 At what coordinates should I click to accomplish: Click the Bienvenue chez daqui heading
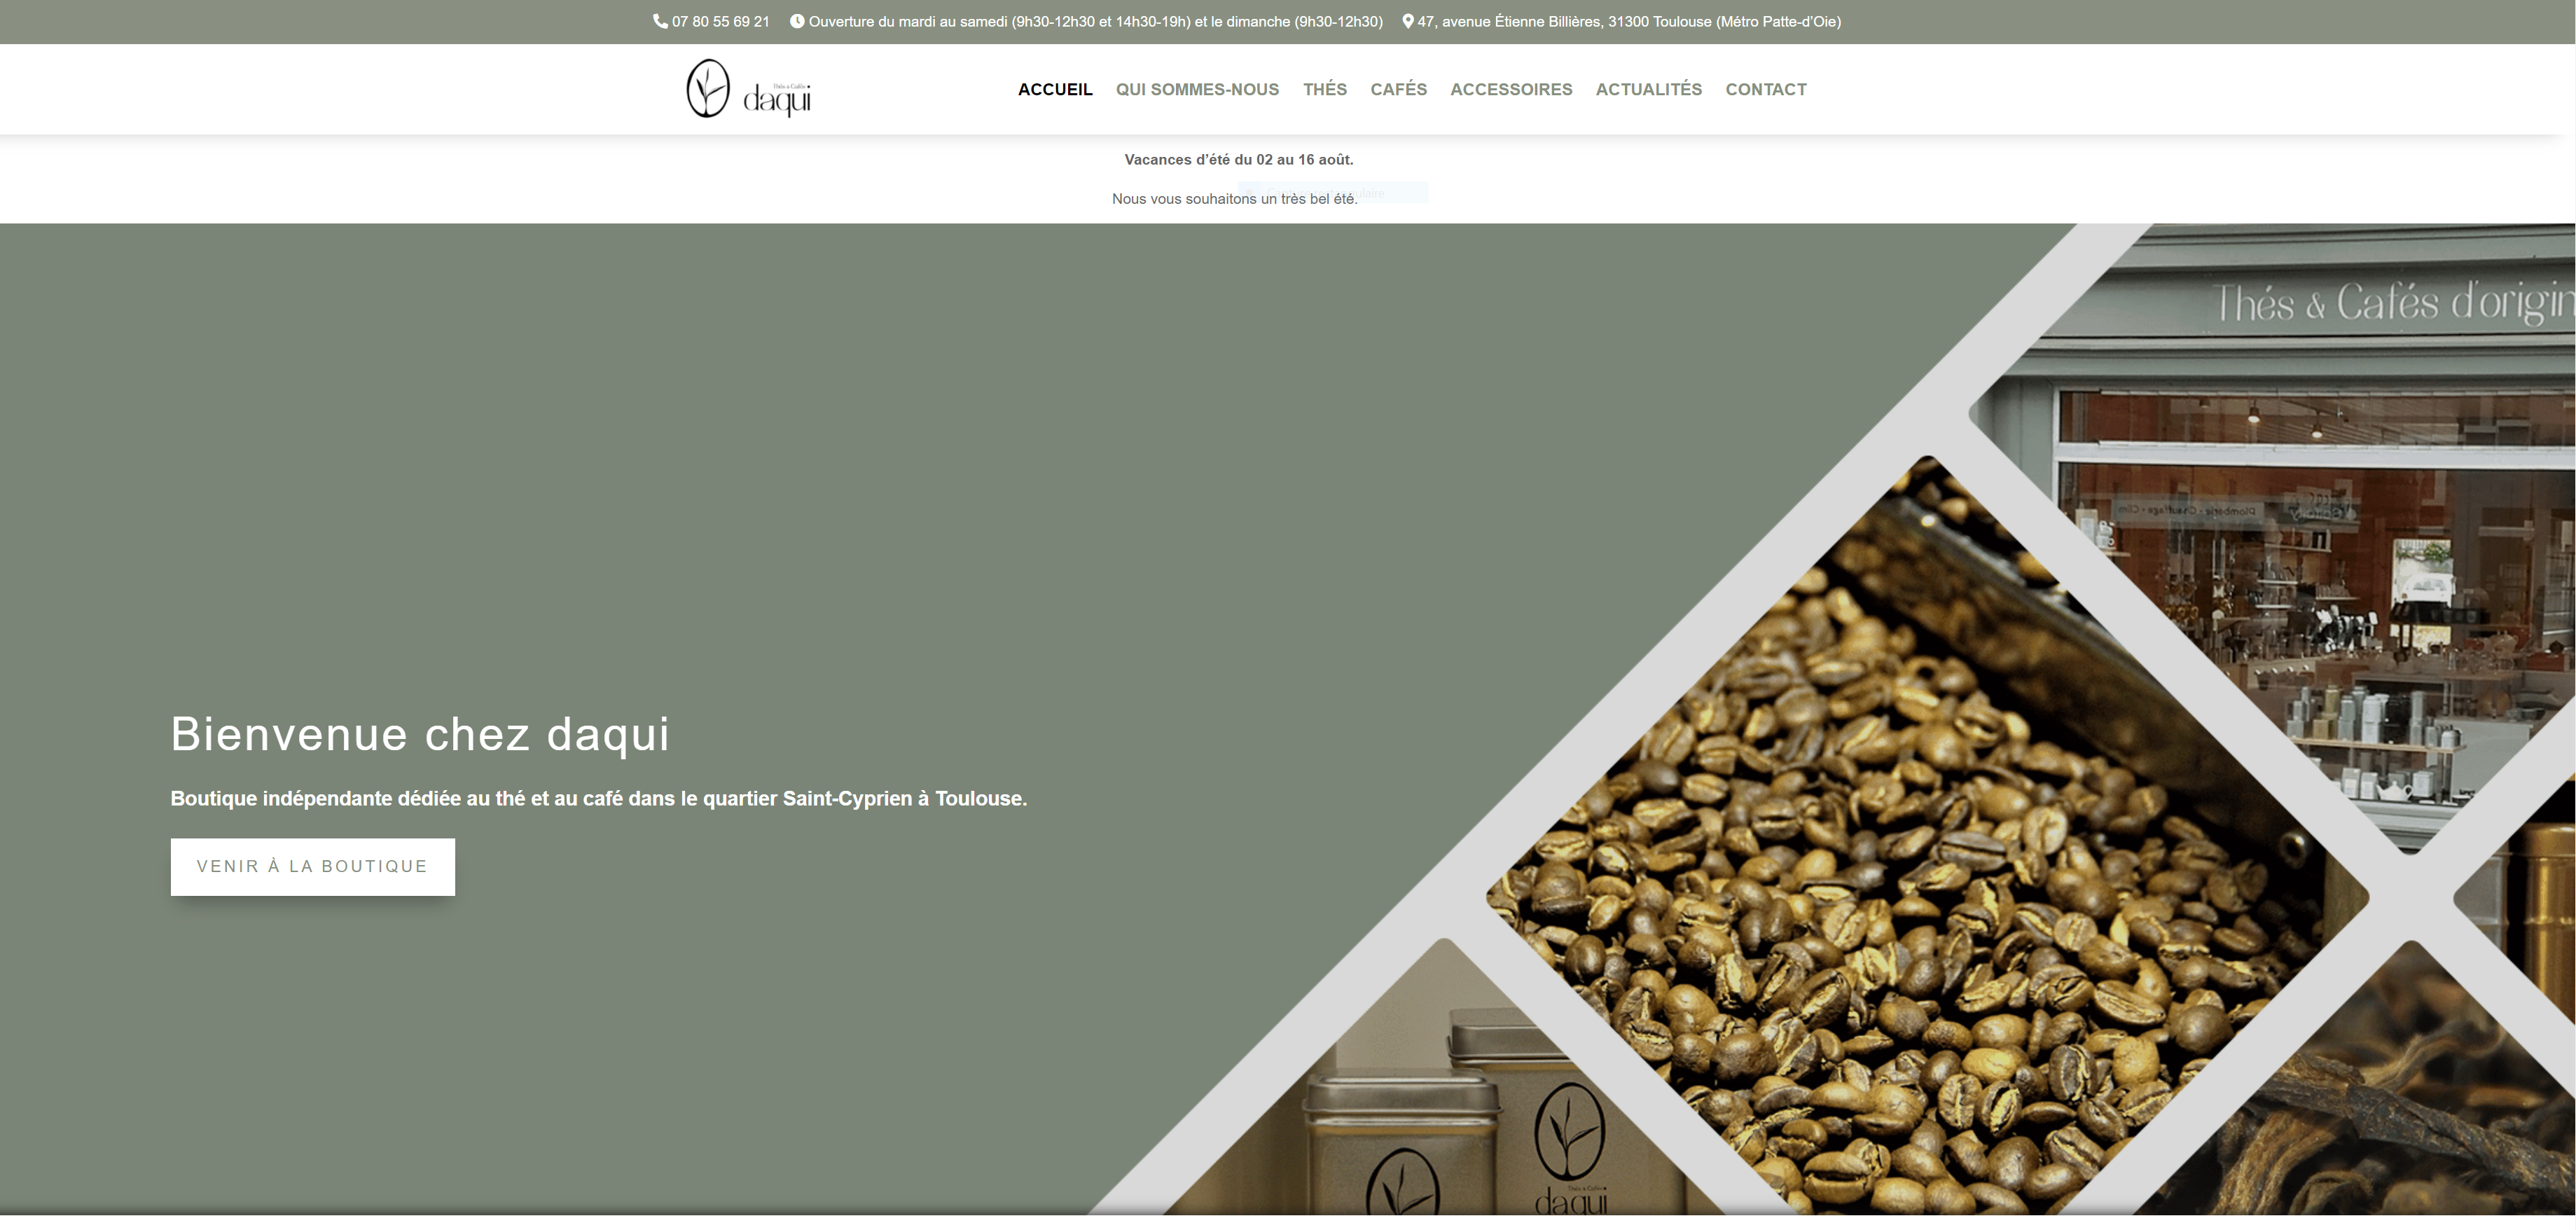[x=420, y=735]
